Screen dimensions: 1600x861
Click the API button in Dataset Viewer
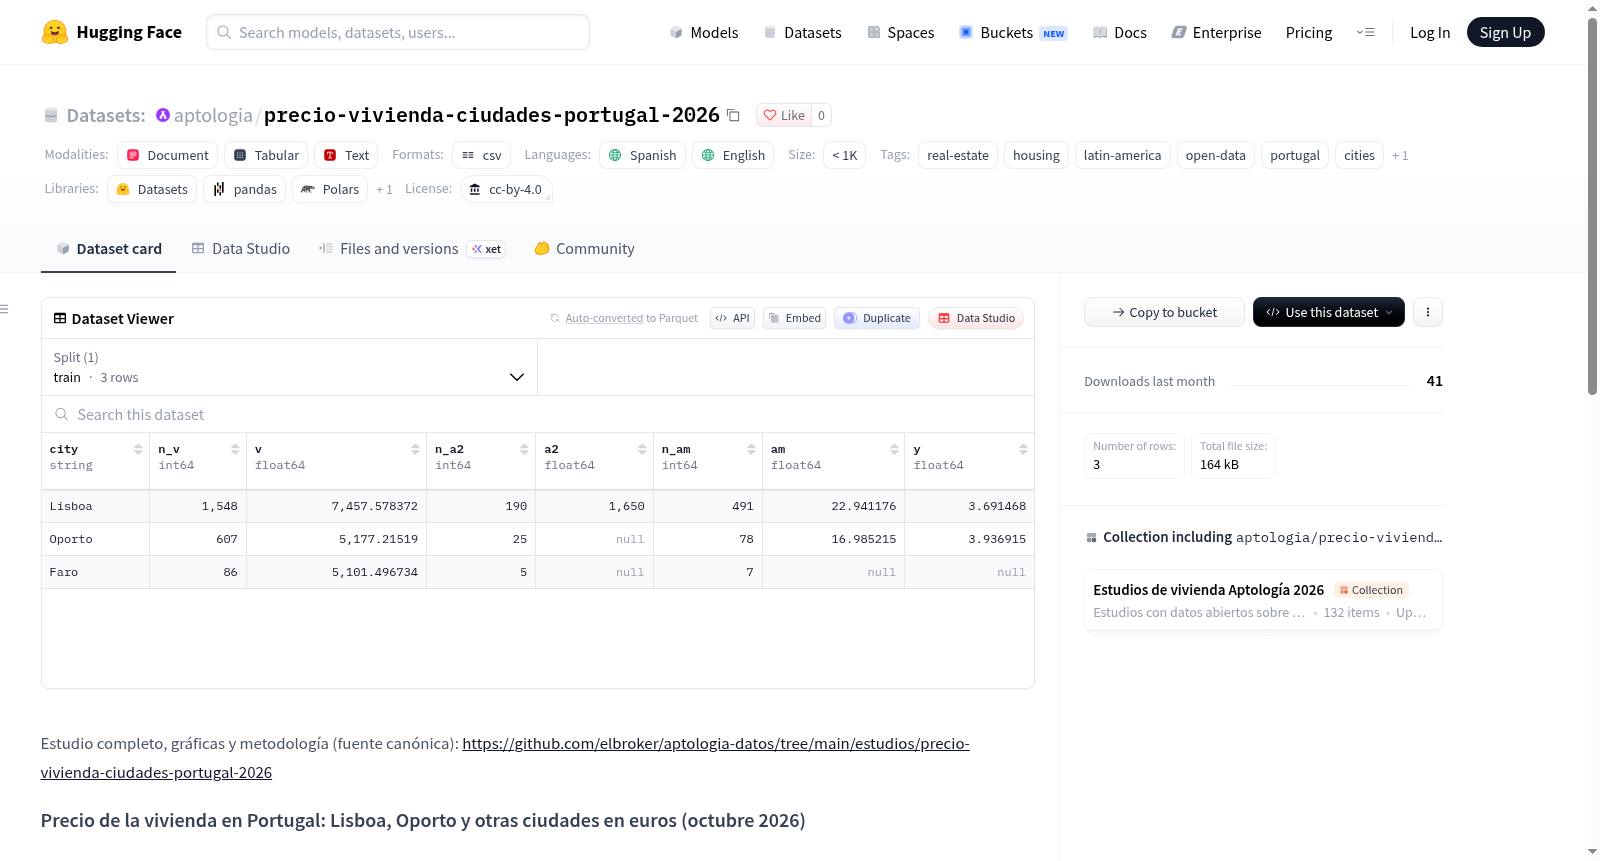point(732,318)
